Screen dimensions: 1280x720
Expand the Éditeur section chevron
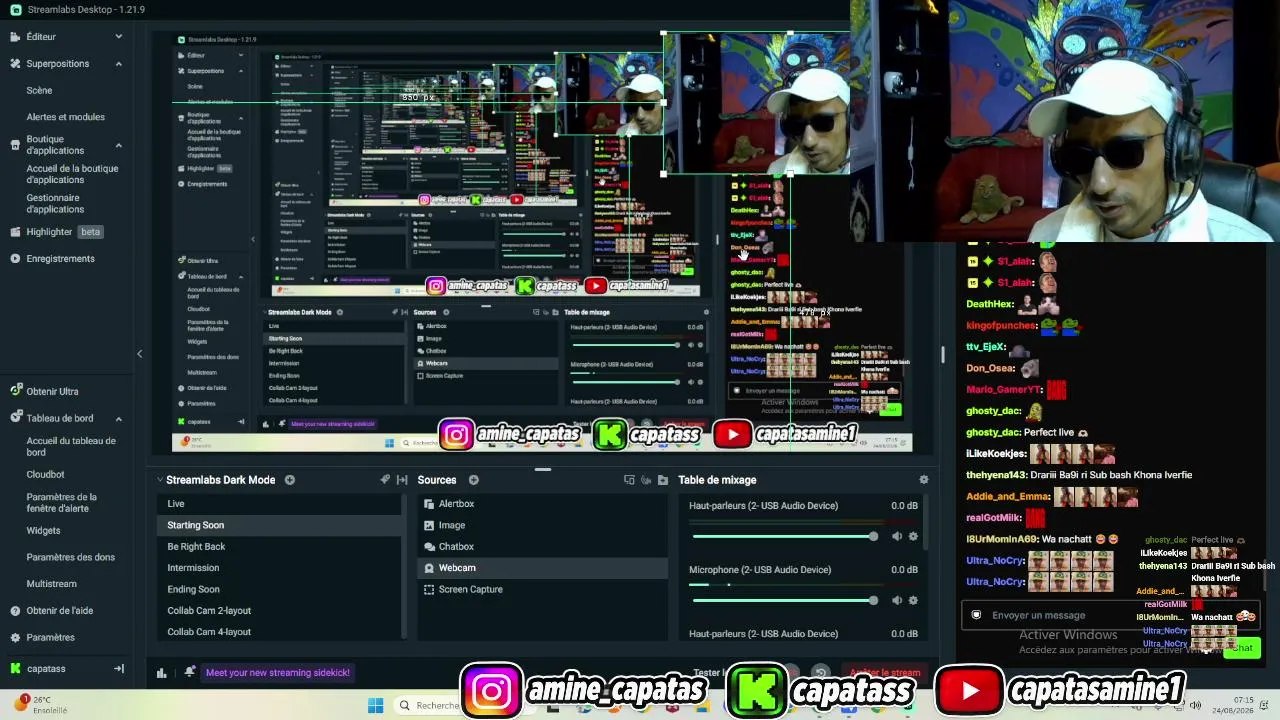pos(119,37)
